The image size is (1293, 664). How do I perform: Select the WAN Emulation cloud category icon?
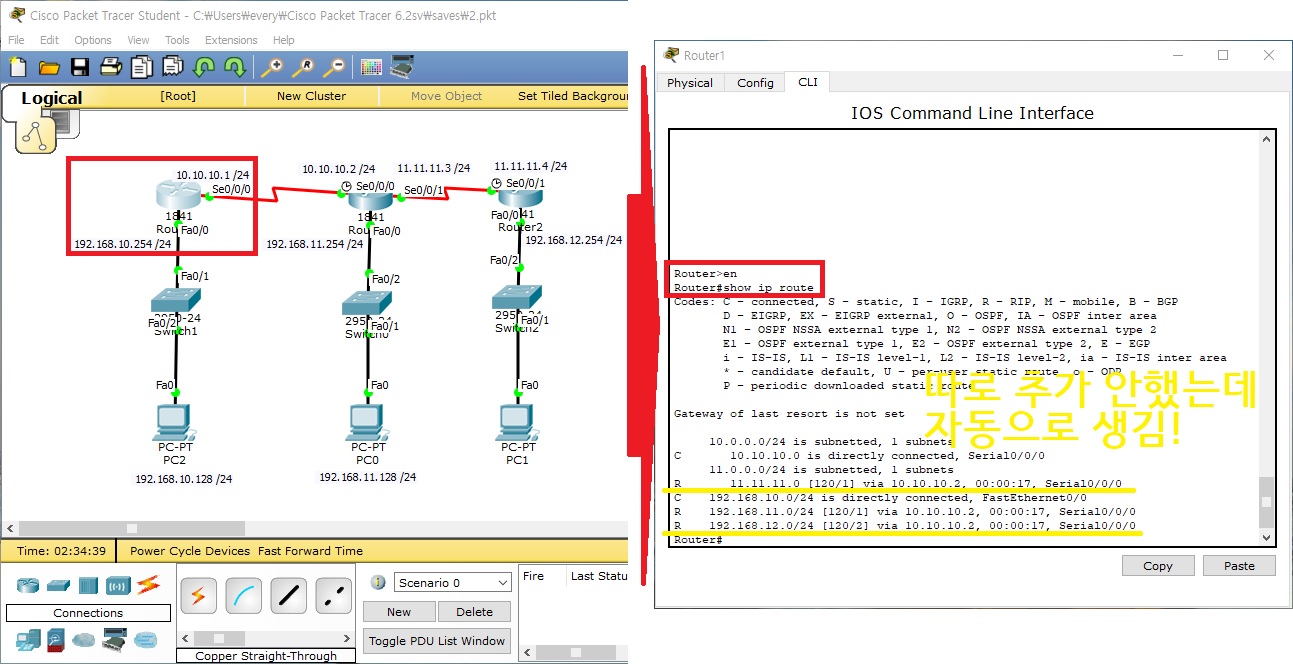coord(85,639)
